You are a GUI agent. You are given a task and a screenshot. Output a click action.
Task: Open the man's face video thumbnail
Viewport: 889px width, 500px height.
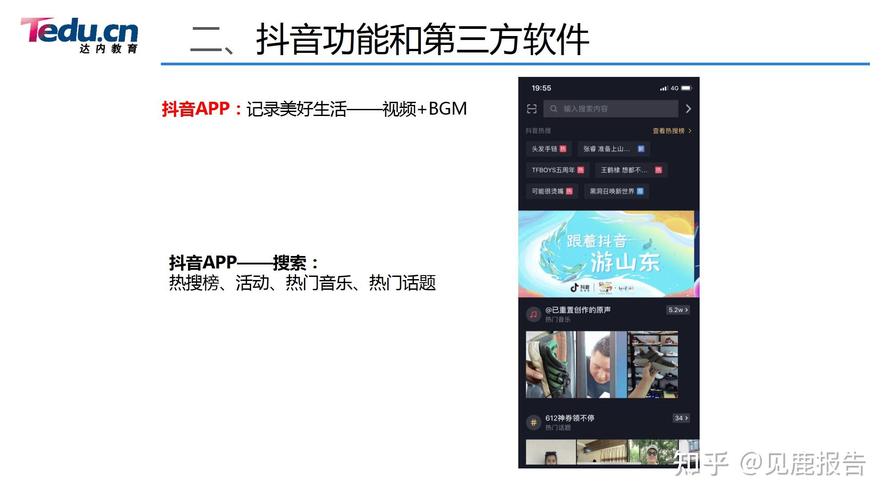pos(601,365)
